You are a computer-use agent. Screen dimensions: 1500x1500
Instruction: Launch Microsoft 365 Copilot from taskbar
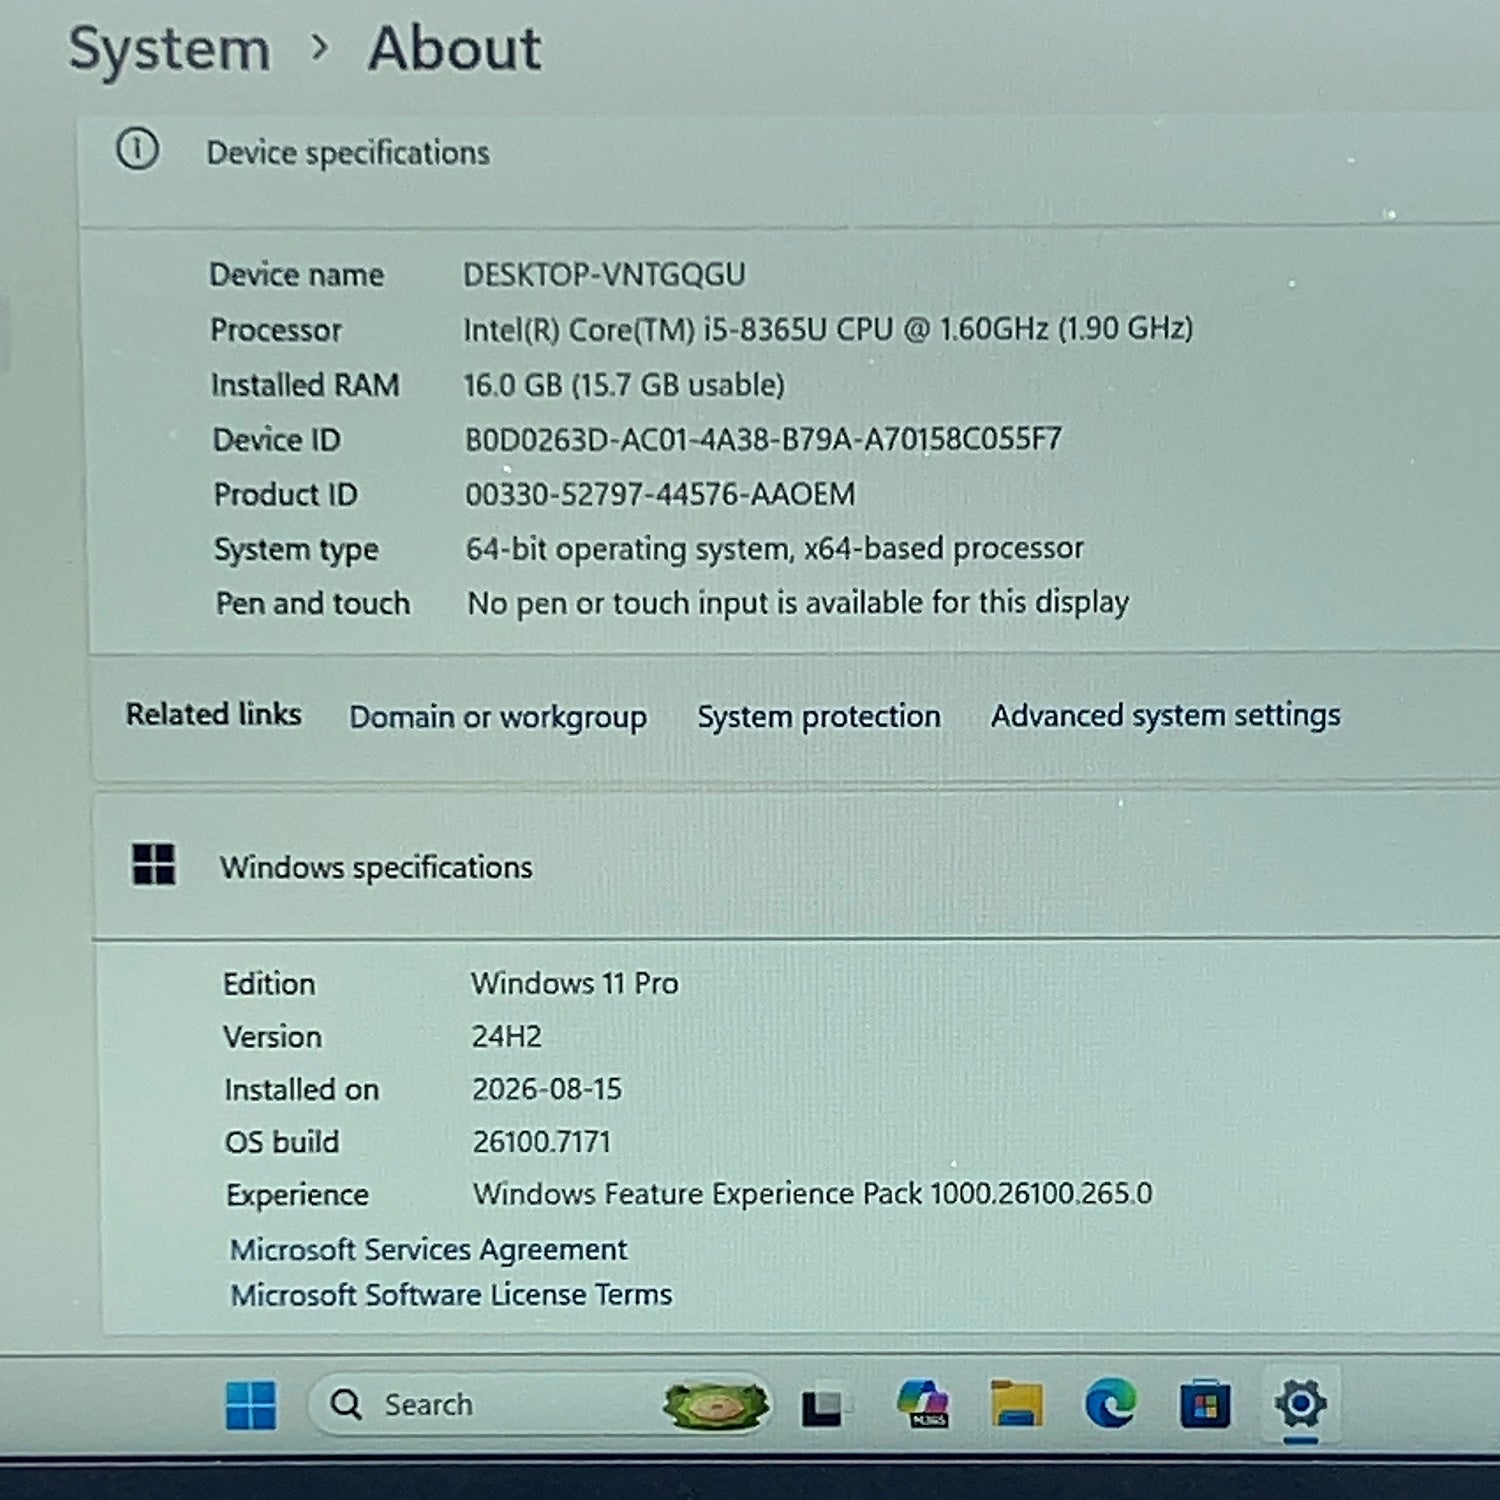[923, 1403]
